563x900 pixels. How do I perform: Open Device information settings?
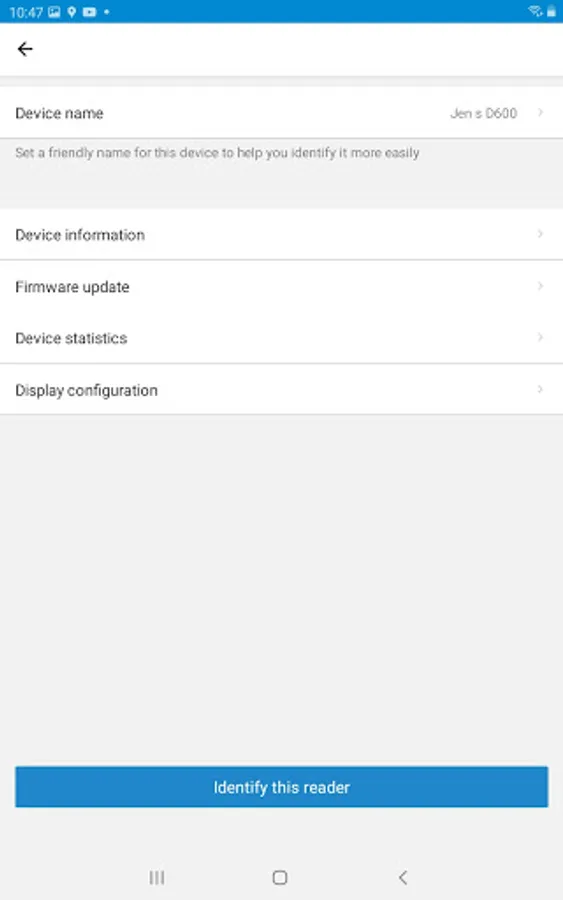281,234
